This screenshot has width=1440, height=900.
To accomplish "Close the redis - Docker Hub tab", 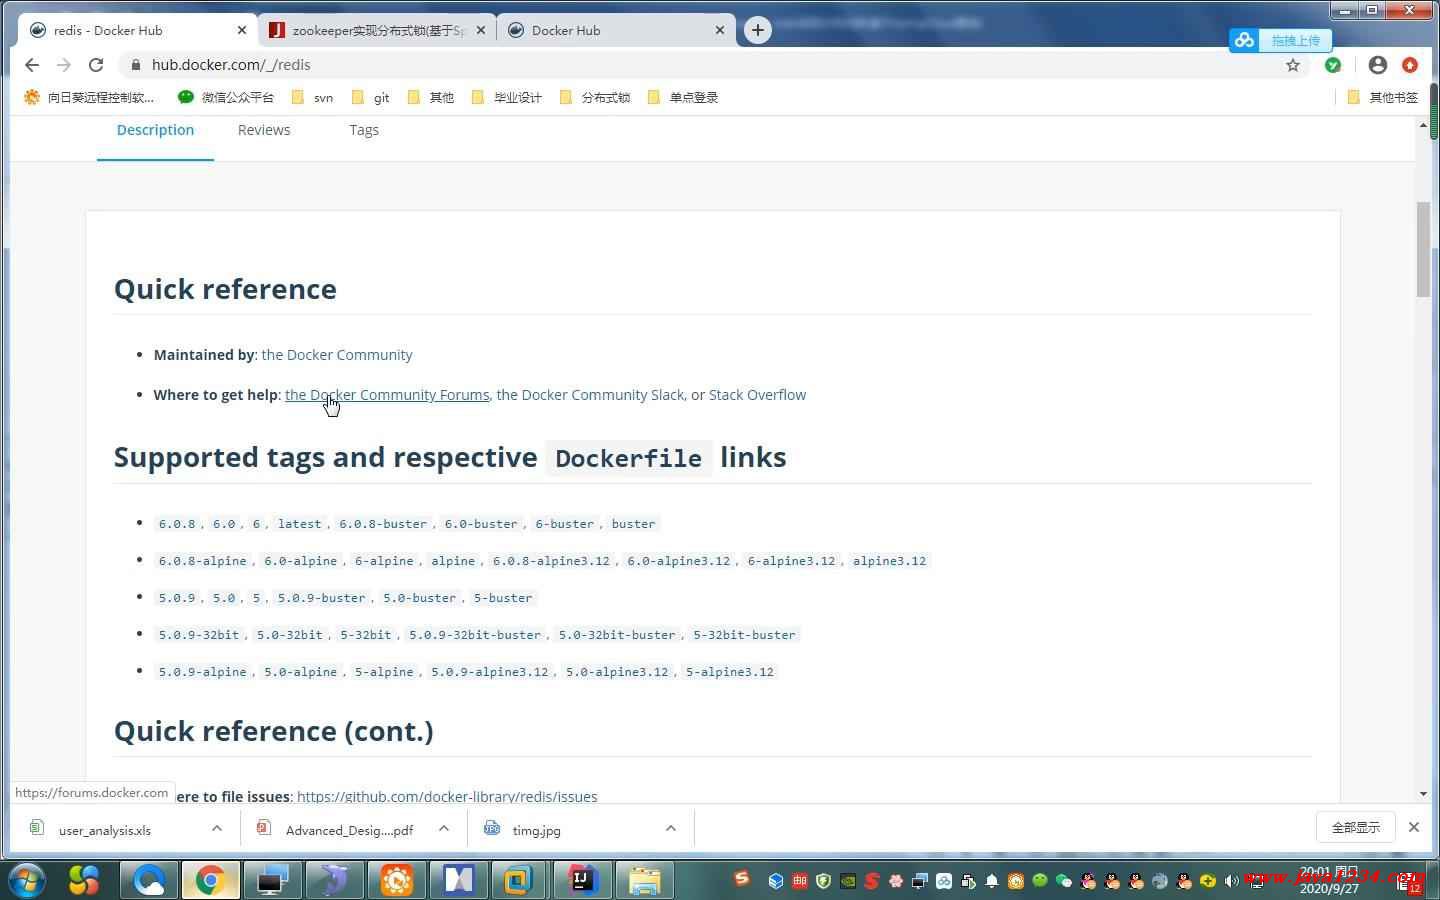I will coord(241,30).
